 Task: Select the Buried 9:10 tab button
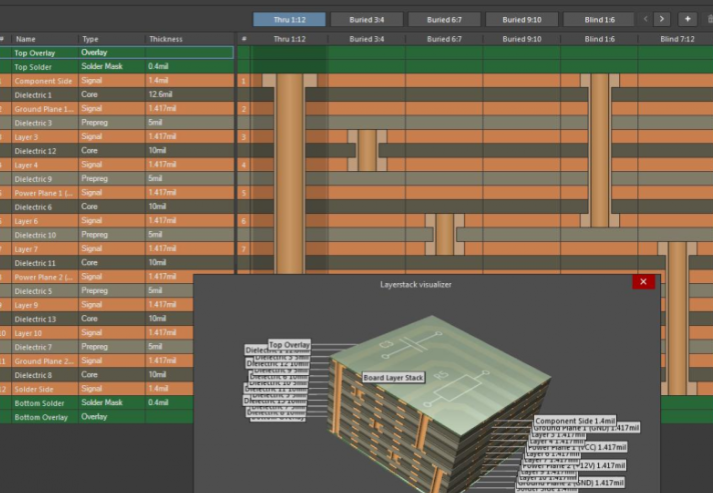[521, 19]
